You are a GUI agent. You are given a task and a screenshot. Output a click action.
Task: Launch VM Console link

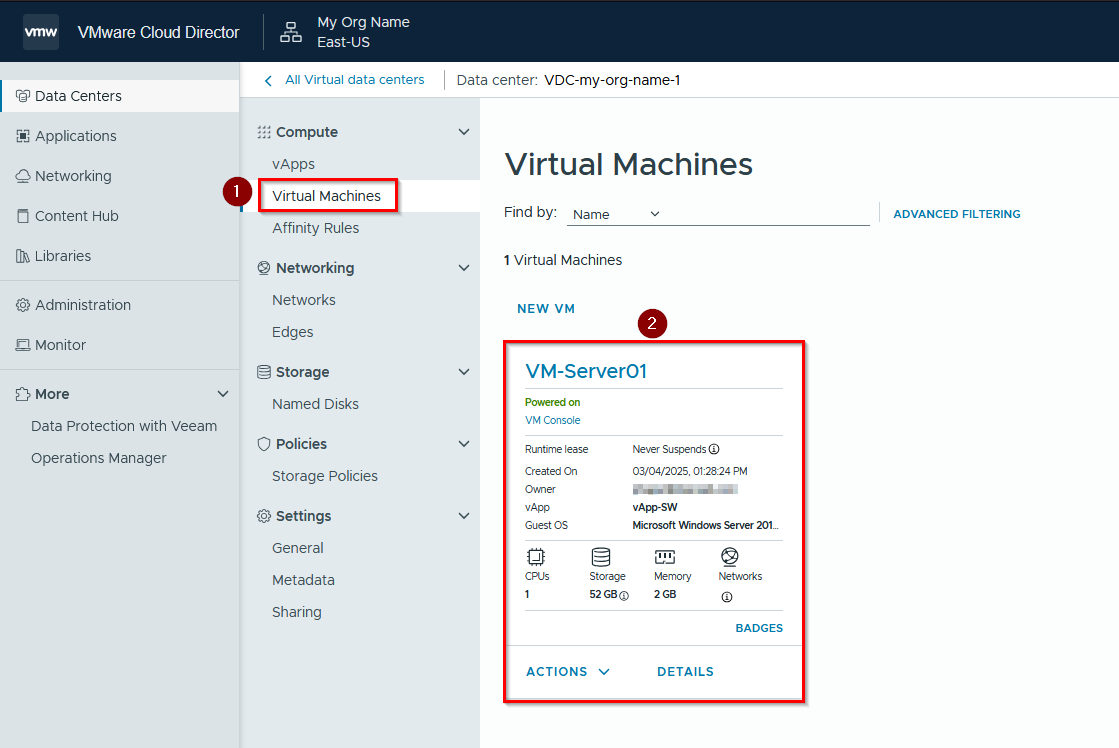552,420
